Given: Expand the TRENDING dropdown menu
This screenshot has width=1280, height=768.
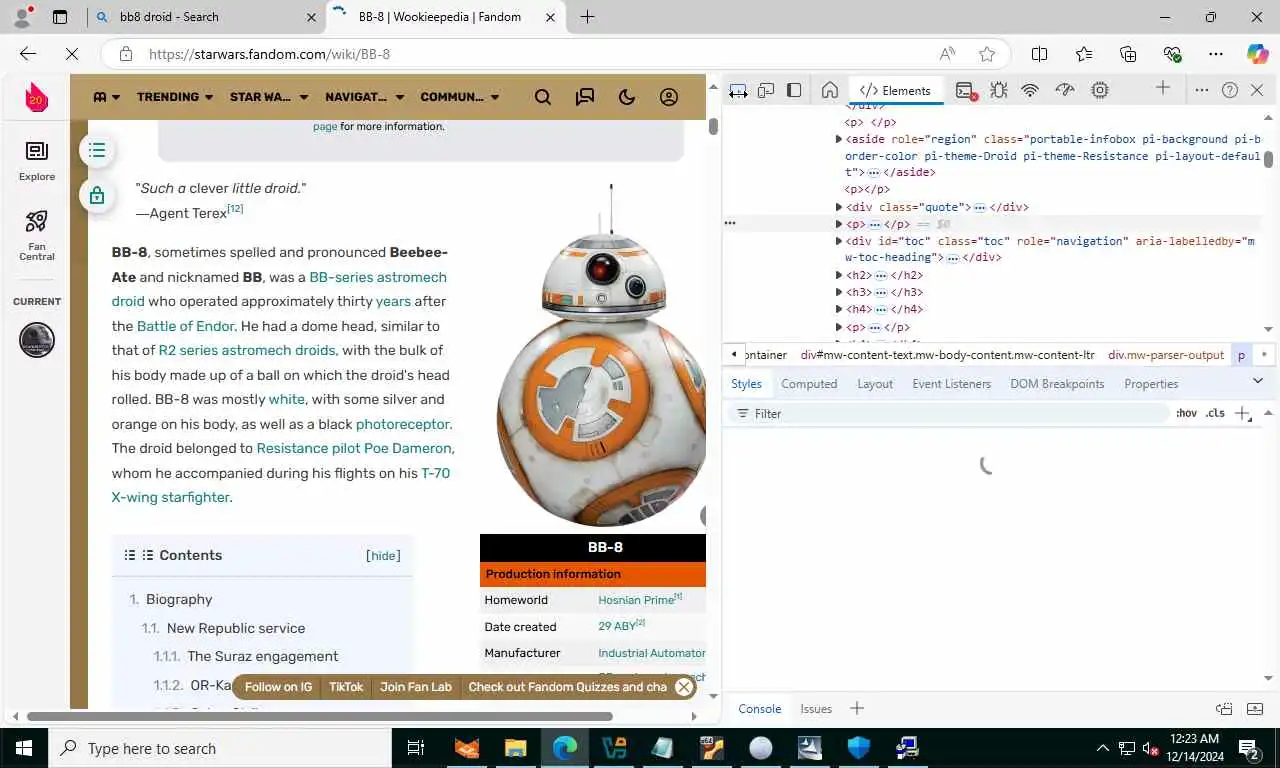Looking at the screenshot, I should (175, 97).
